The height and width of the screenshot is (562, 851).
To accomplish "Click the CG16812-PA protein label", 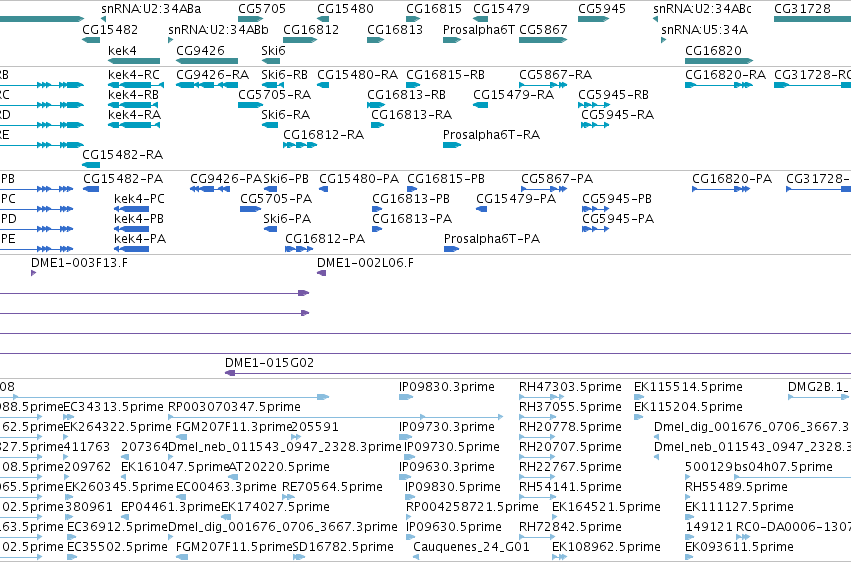I will point(325,239).
